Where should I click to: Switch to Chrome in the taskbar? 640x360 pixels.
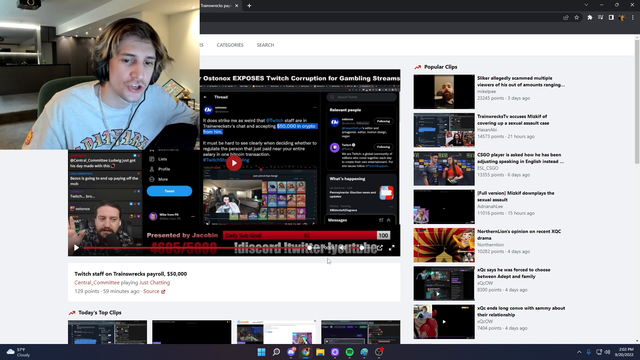coord(306,352)
